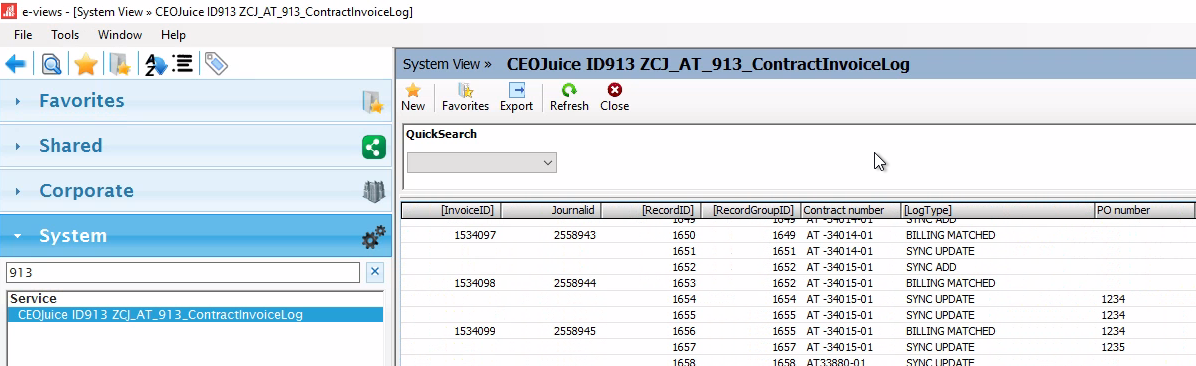1196x366 pixels.
Task: Open the File menu
Action: tap(23, 35)
